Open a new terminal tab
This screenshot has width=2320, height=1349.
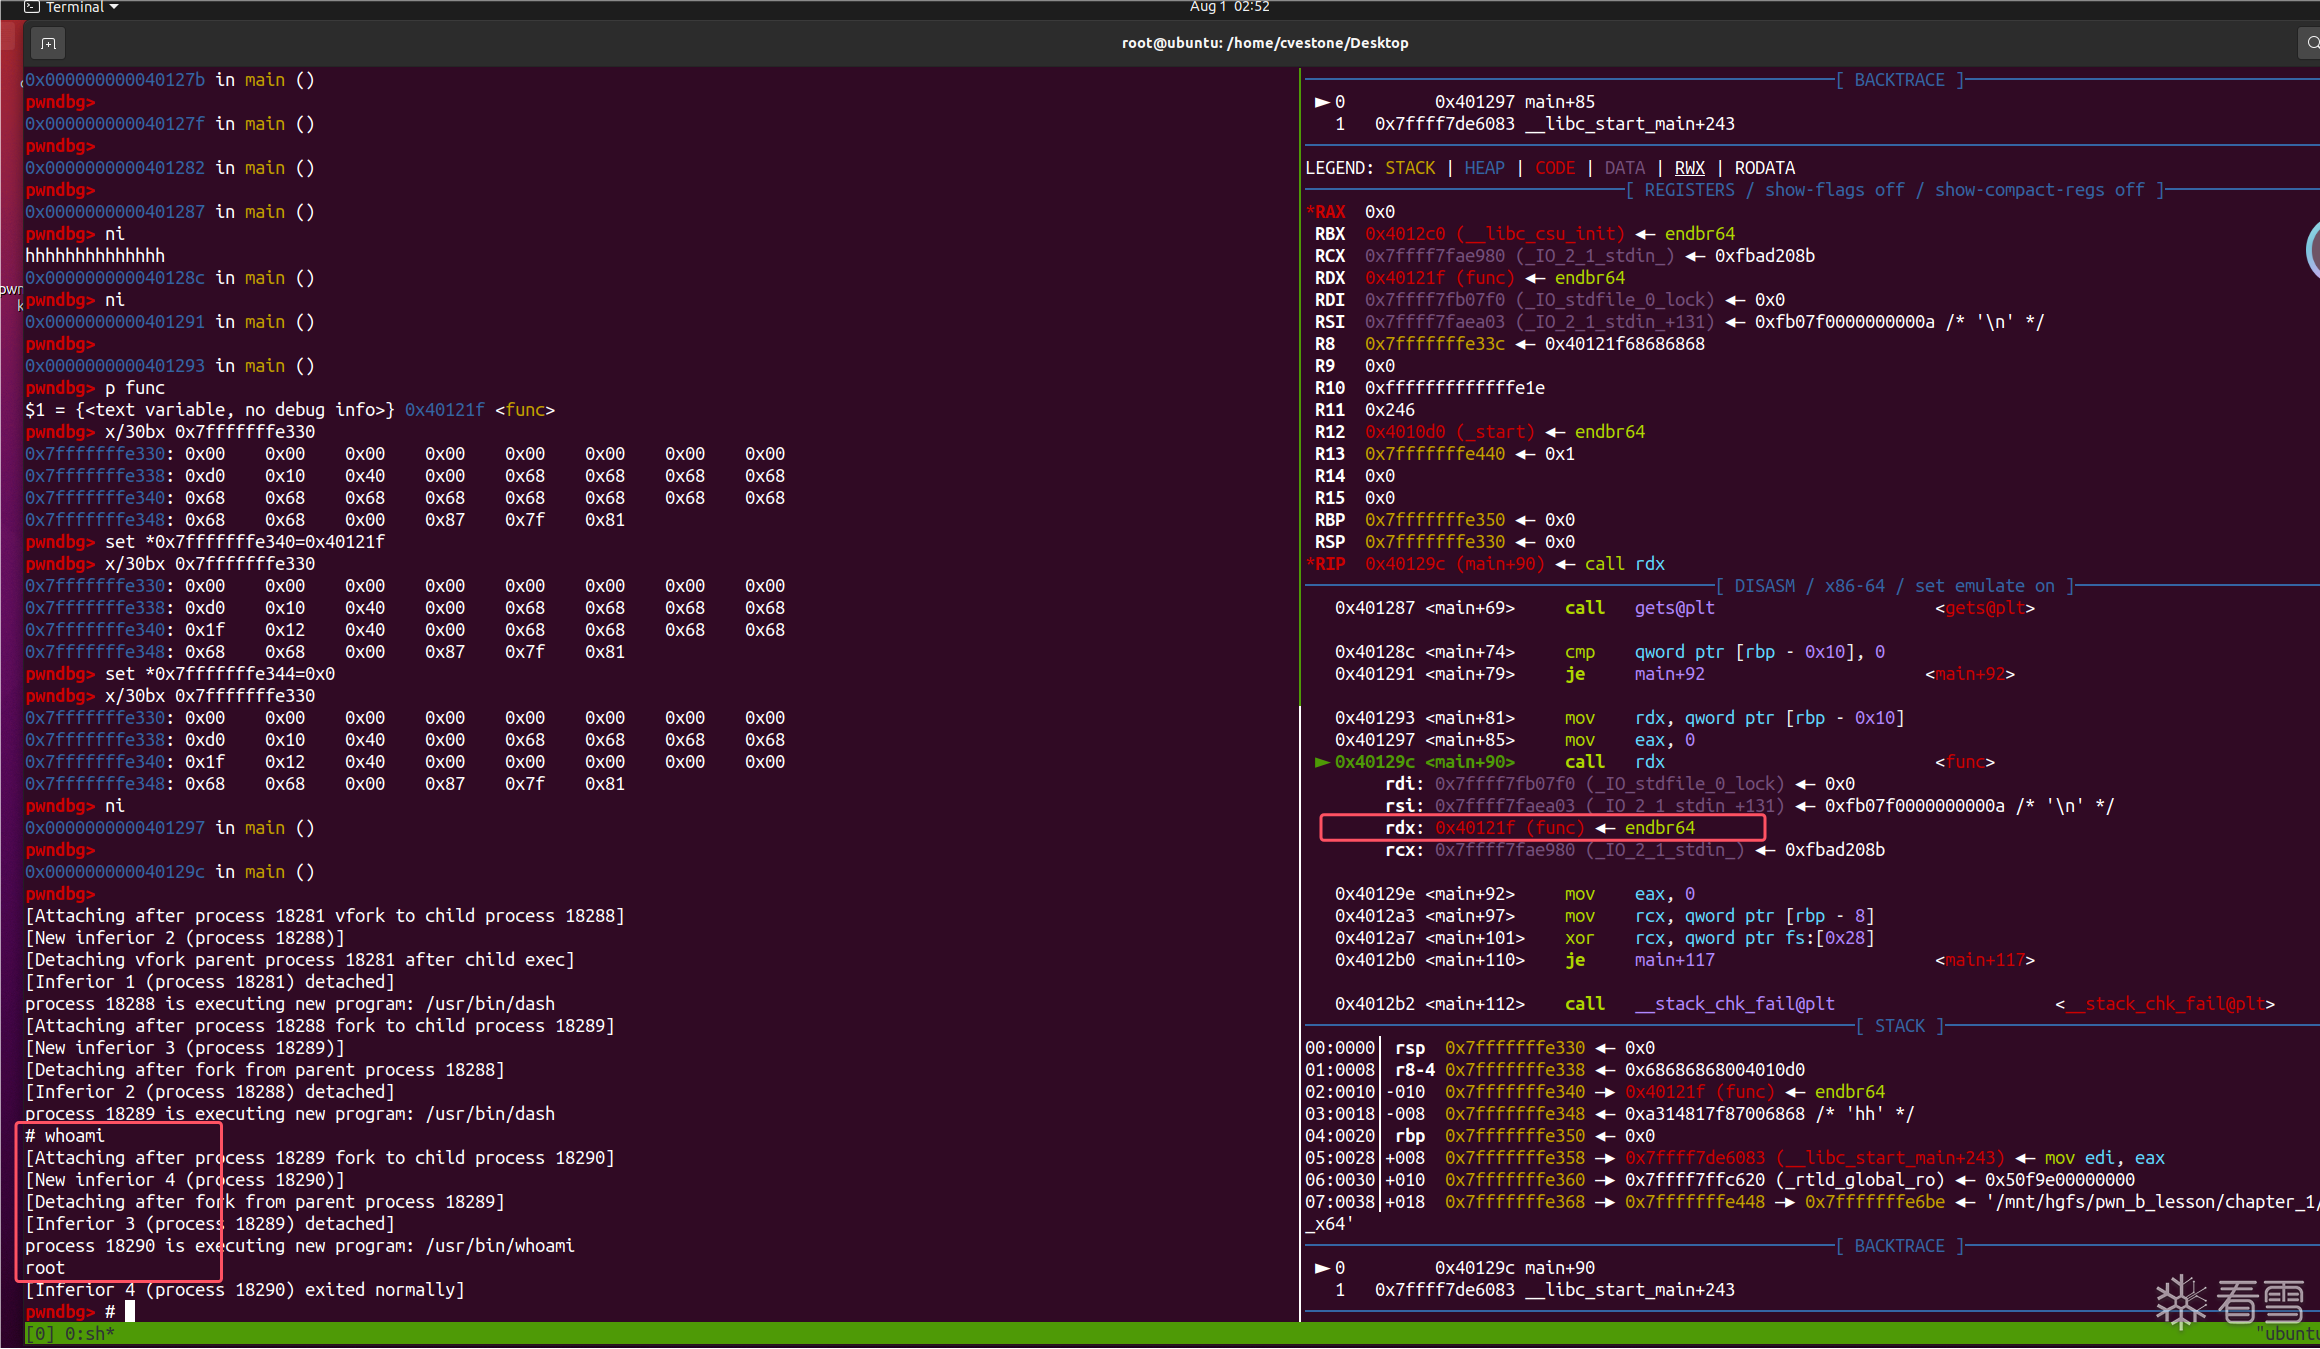[x=48, y=43]
